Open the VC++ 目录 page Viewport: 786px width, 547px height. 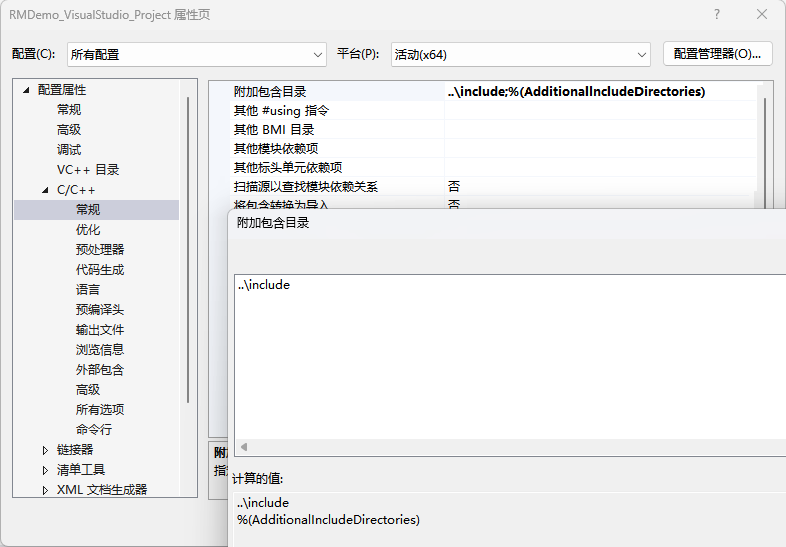pos(88,170)
